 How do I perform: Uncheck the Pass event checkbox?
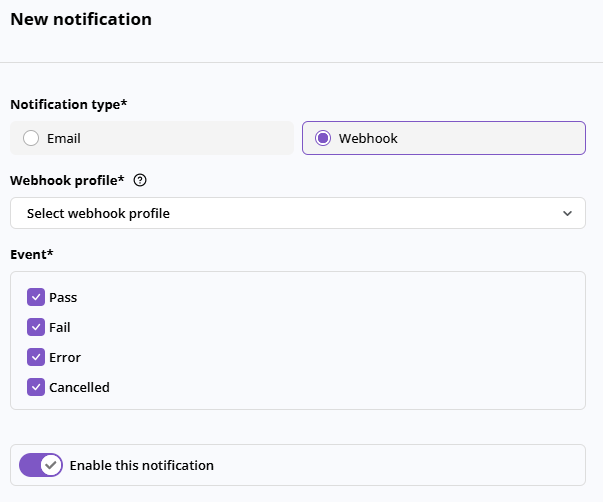36,297
